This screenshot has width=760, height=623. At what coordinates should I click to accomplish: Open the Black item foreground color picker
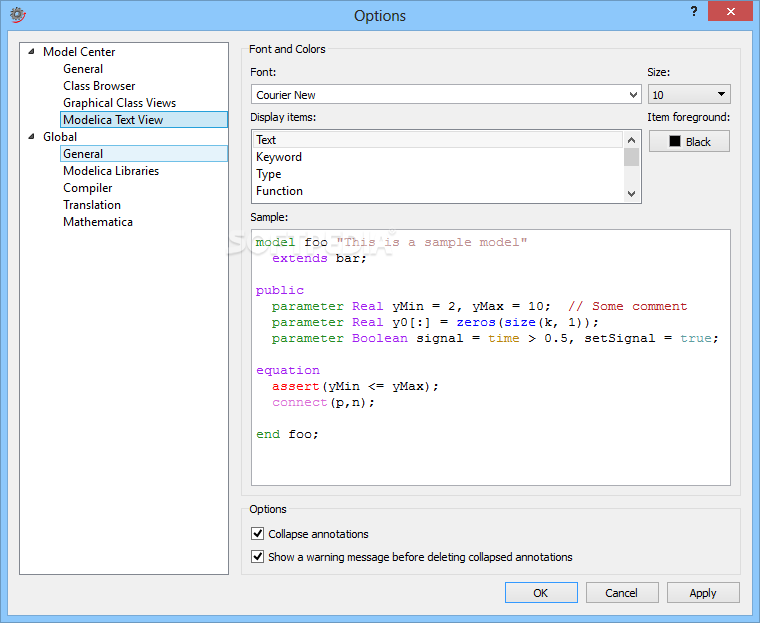[689, 142]
